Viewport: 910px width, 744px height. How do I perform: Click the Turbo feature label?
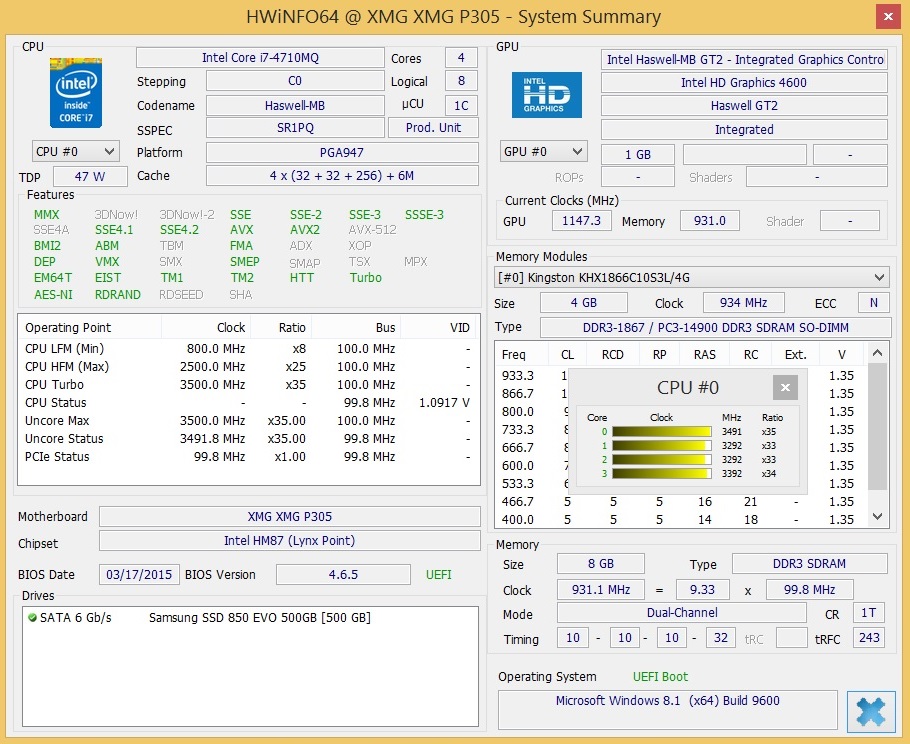366,278
